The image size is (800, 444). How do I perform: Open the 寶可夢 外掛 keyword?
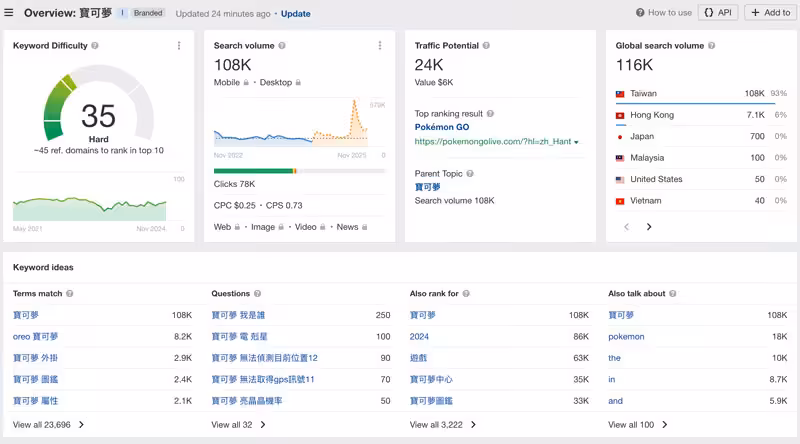[35, 358]
